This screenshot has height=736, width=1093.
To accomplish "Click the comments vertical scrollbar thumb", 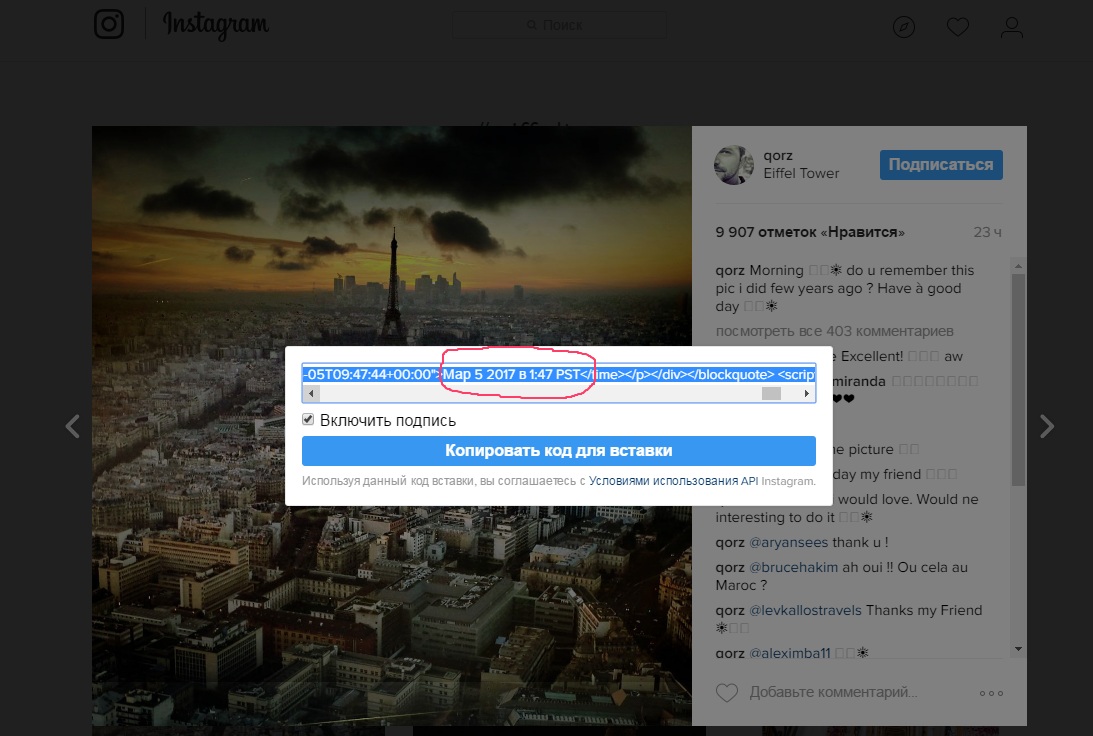I will click(x=1018, y=380).
